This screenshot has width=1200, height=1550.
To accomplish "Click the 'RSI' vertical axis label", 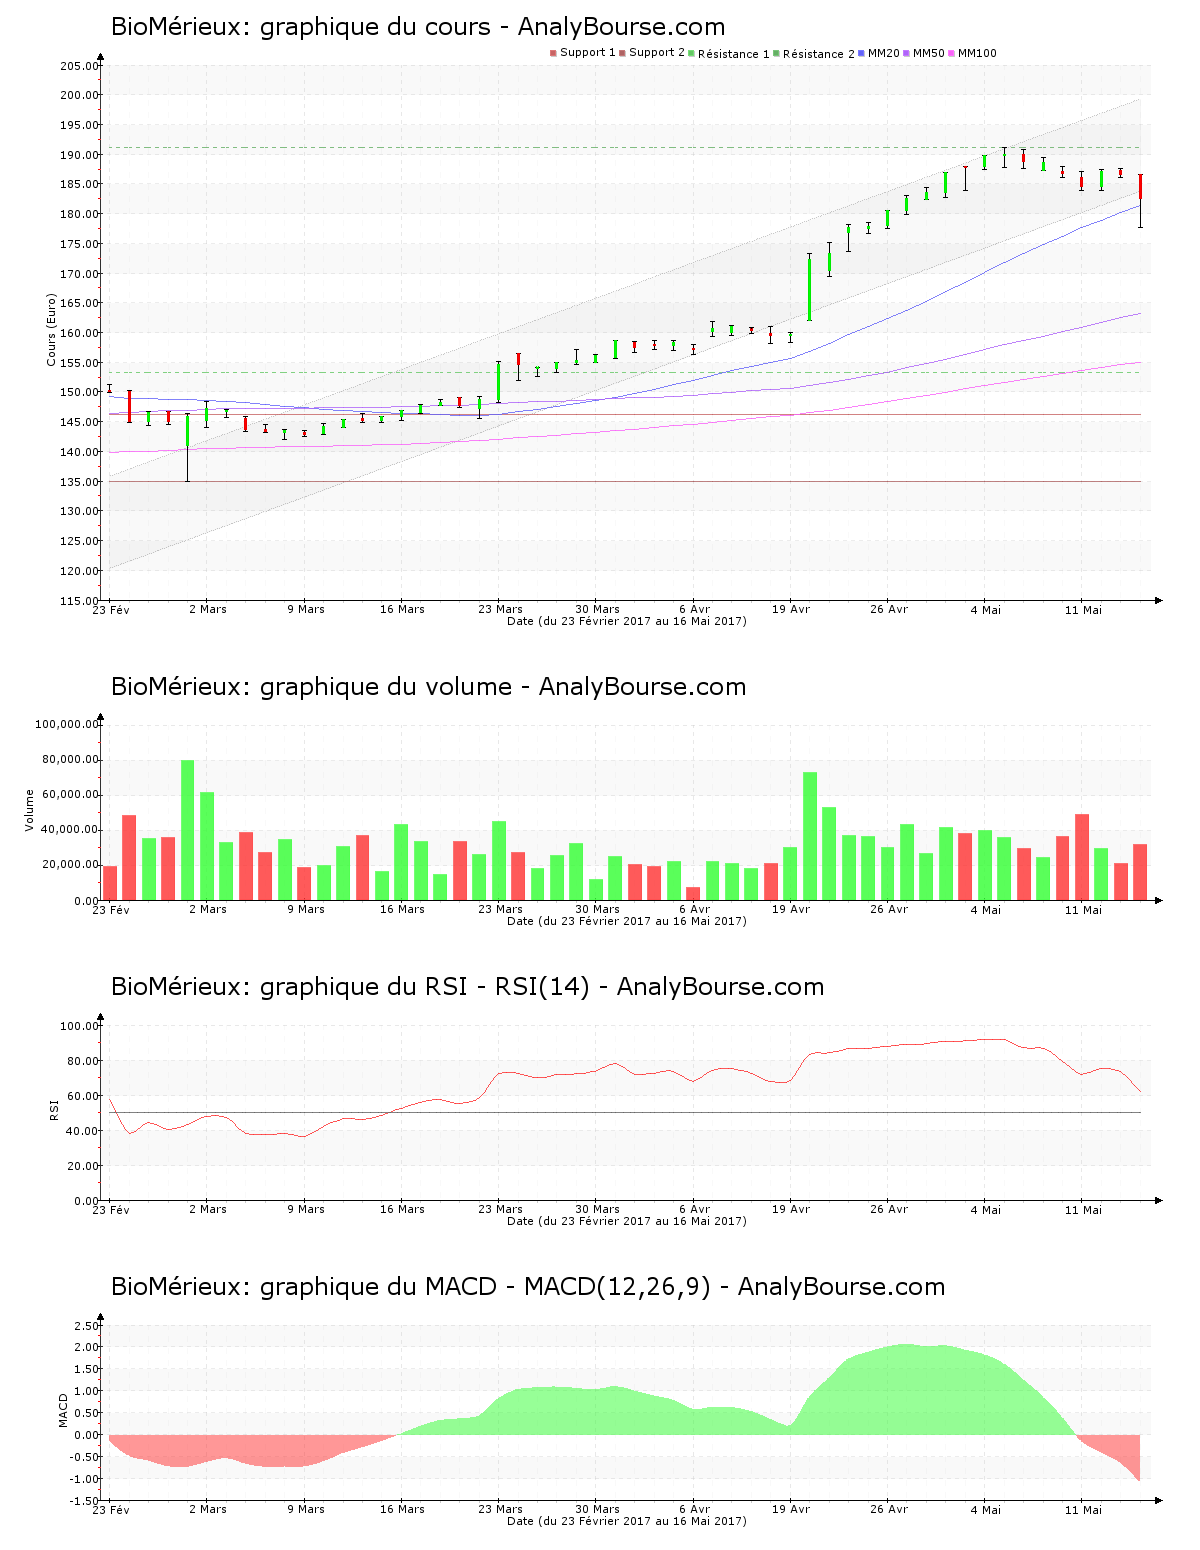I will (x=54, y=1109).
